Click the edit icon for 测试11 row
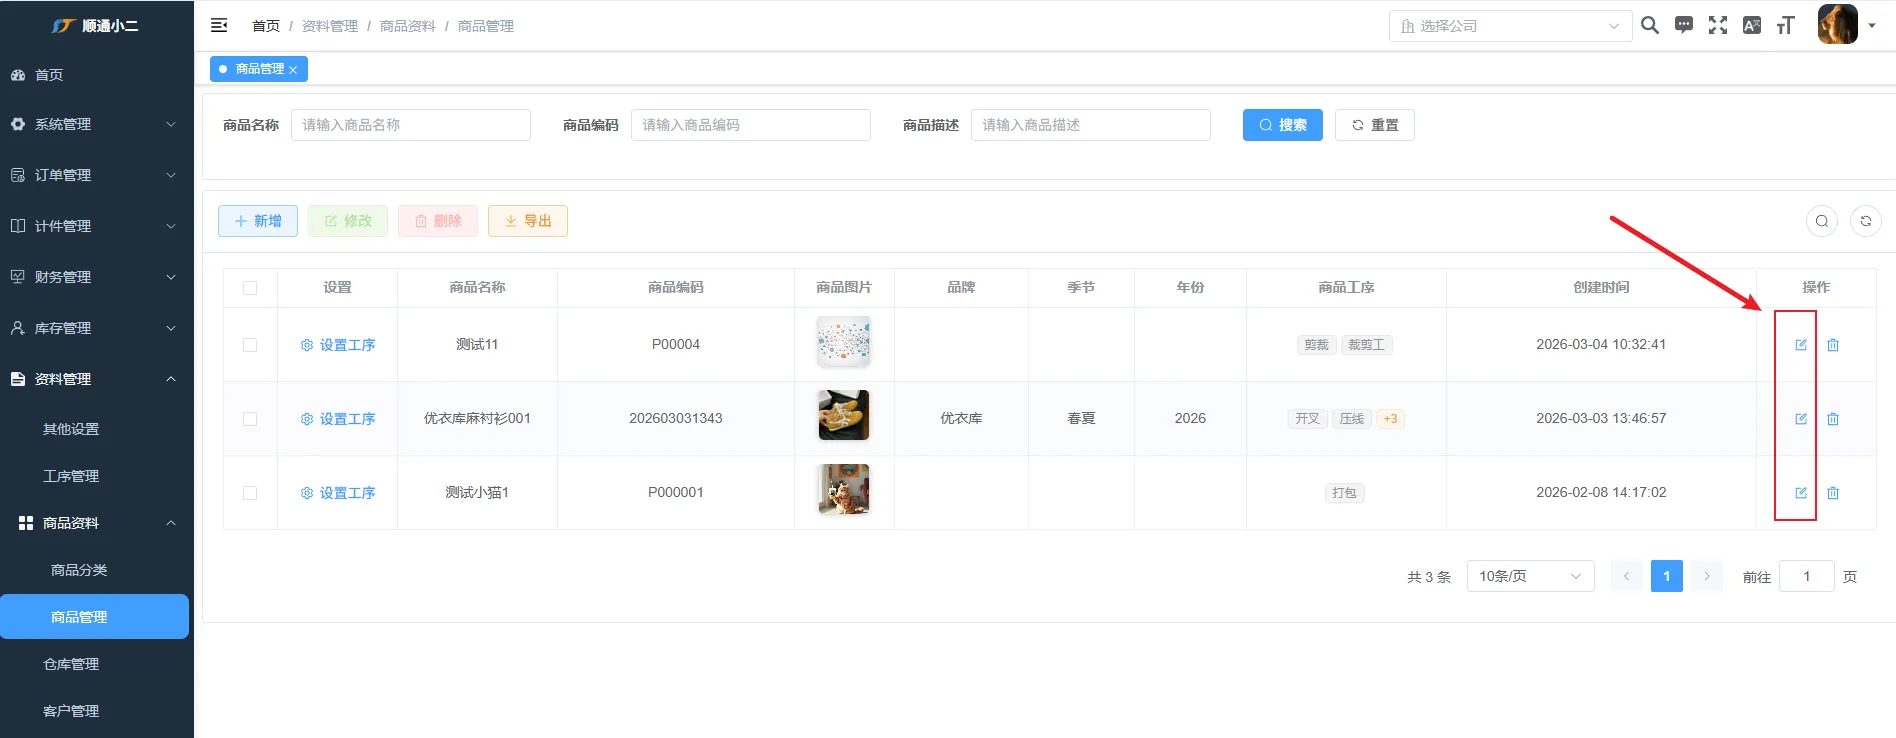The image size is (1896, 738). [x=1800, y=345]
